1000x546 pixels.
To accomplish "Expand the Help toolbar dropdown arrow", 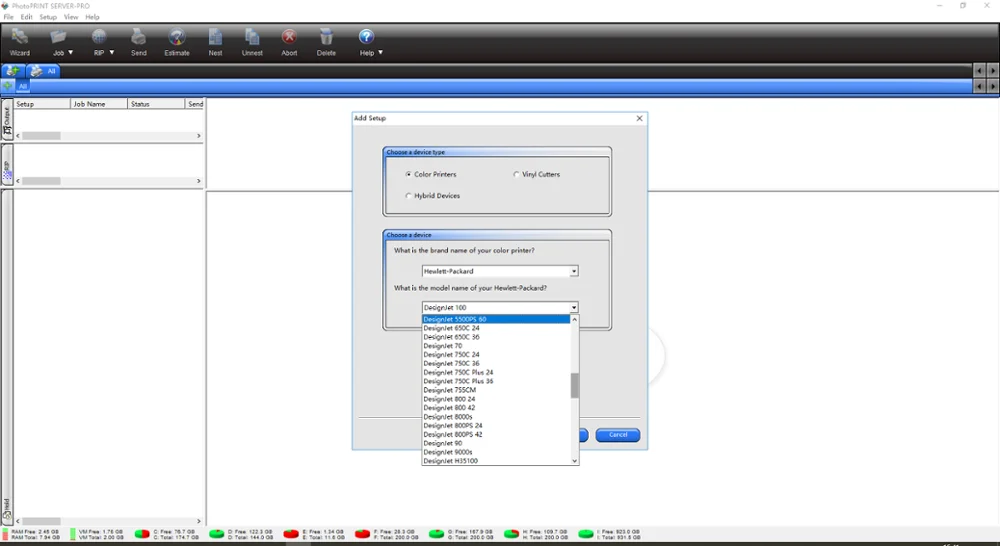I will coord(381,53).
